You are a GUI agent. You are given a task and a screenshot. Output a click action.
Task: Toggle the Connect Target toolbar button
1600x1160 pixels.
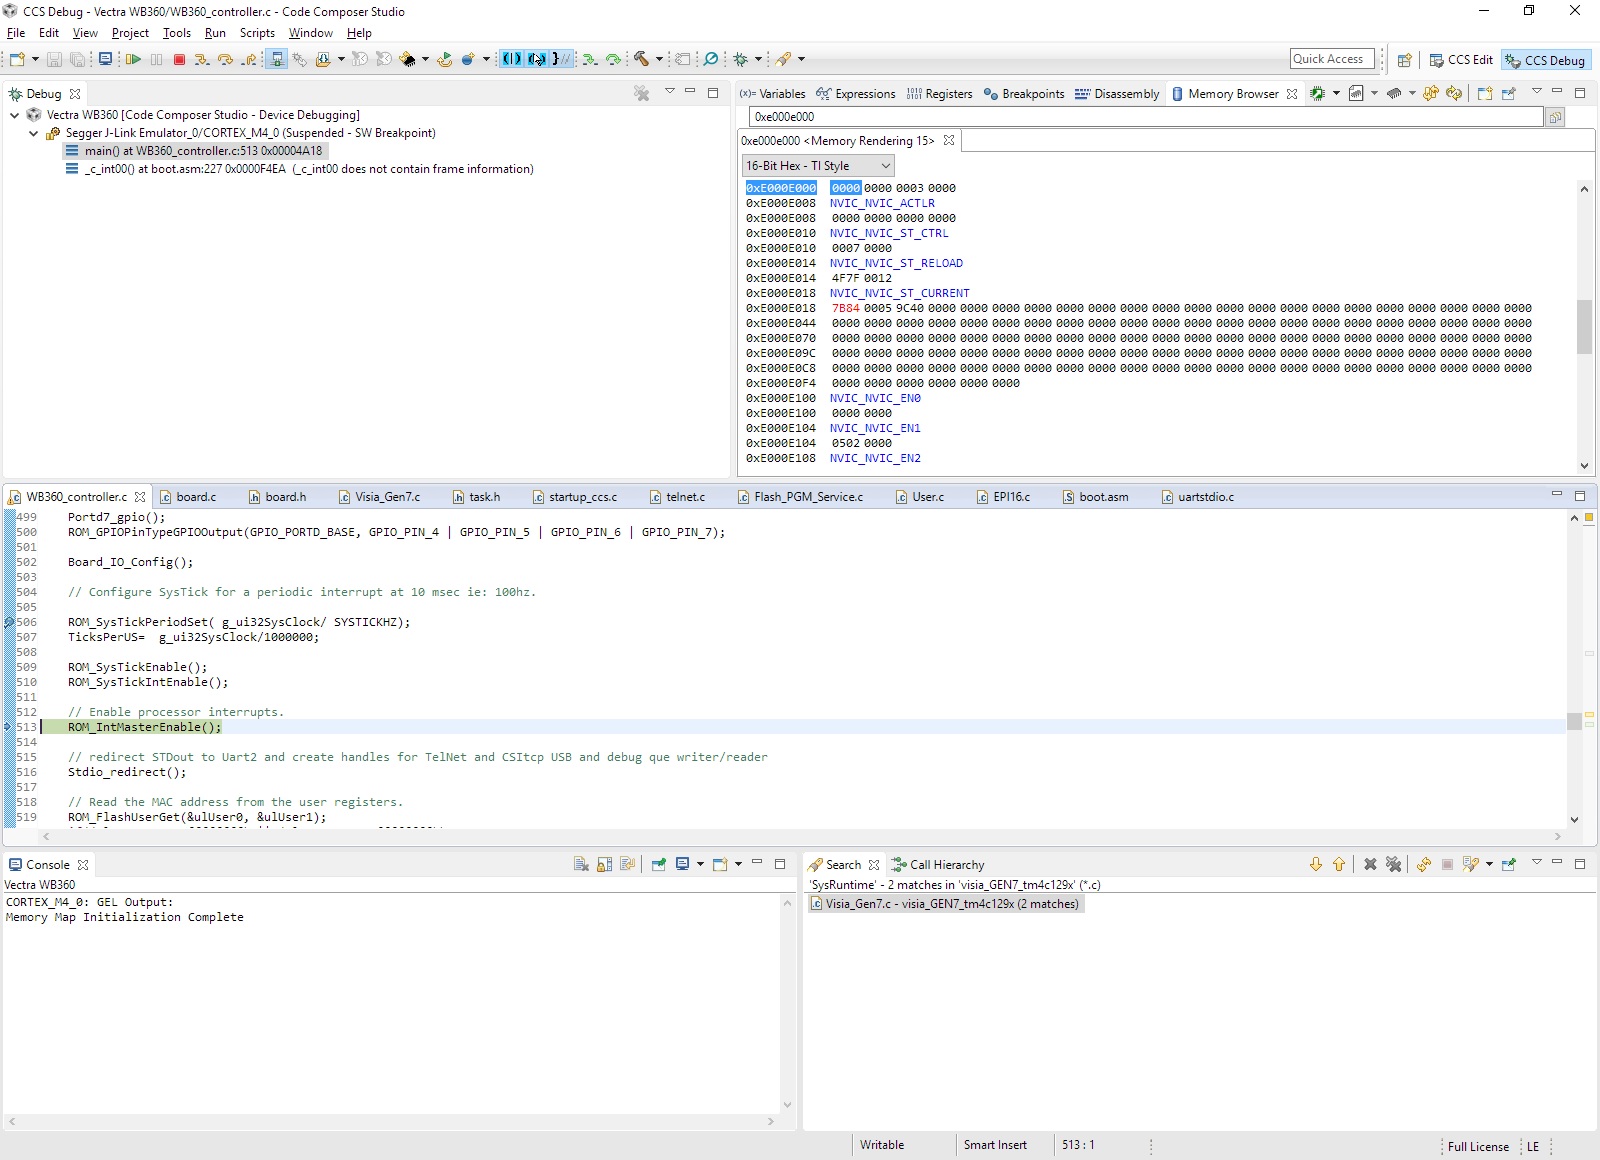coord(277,60)
